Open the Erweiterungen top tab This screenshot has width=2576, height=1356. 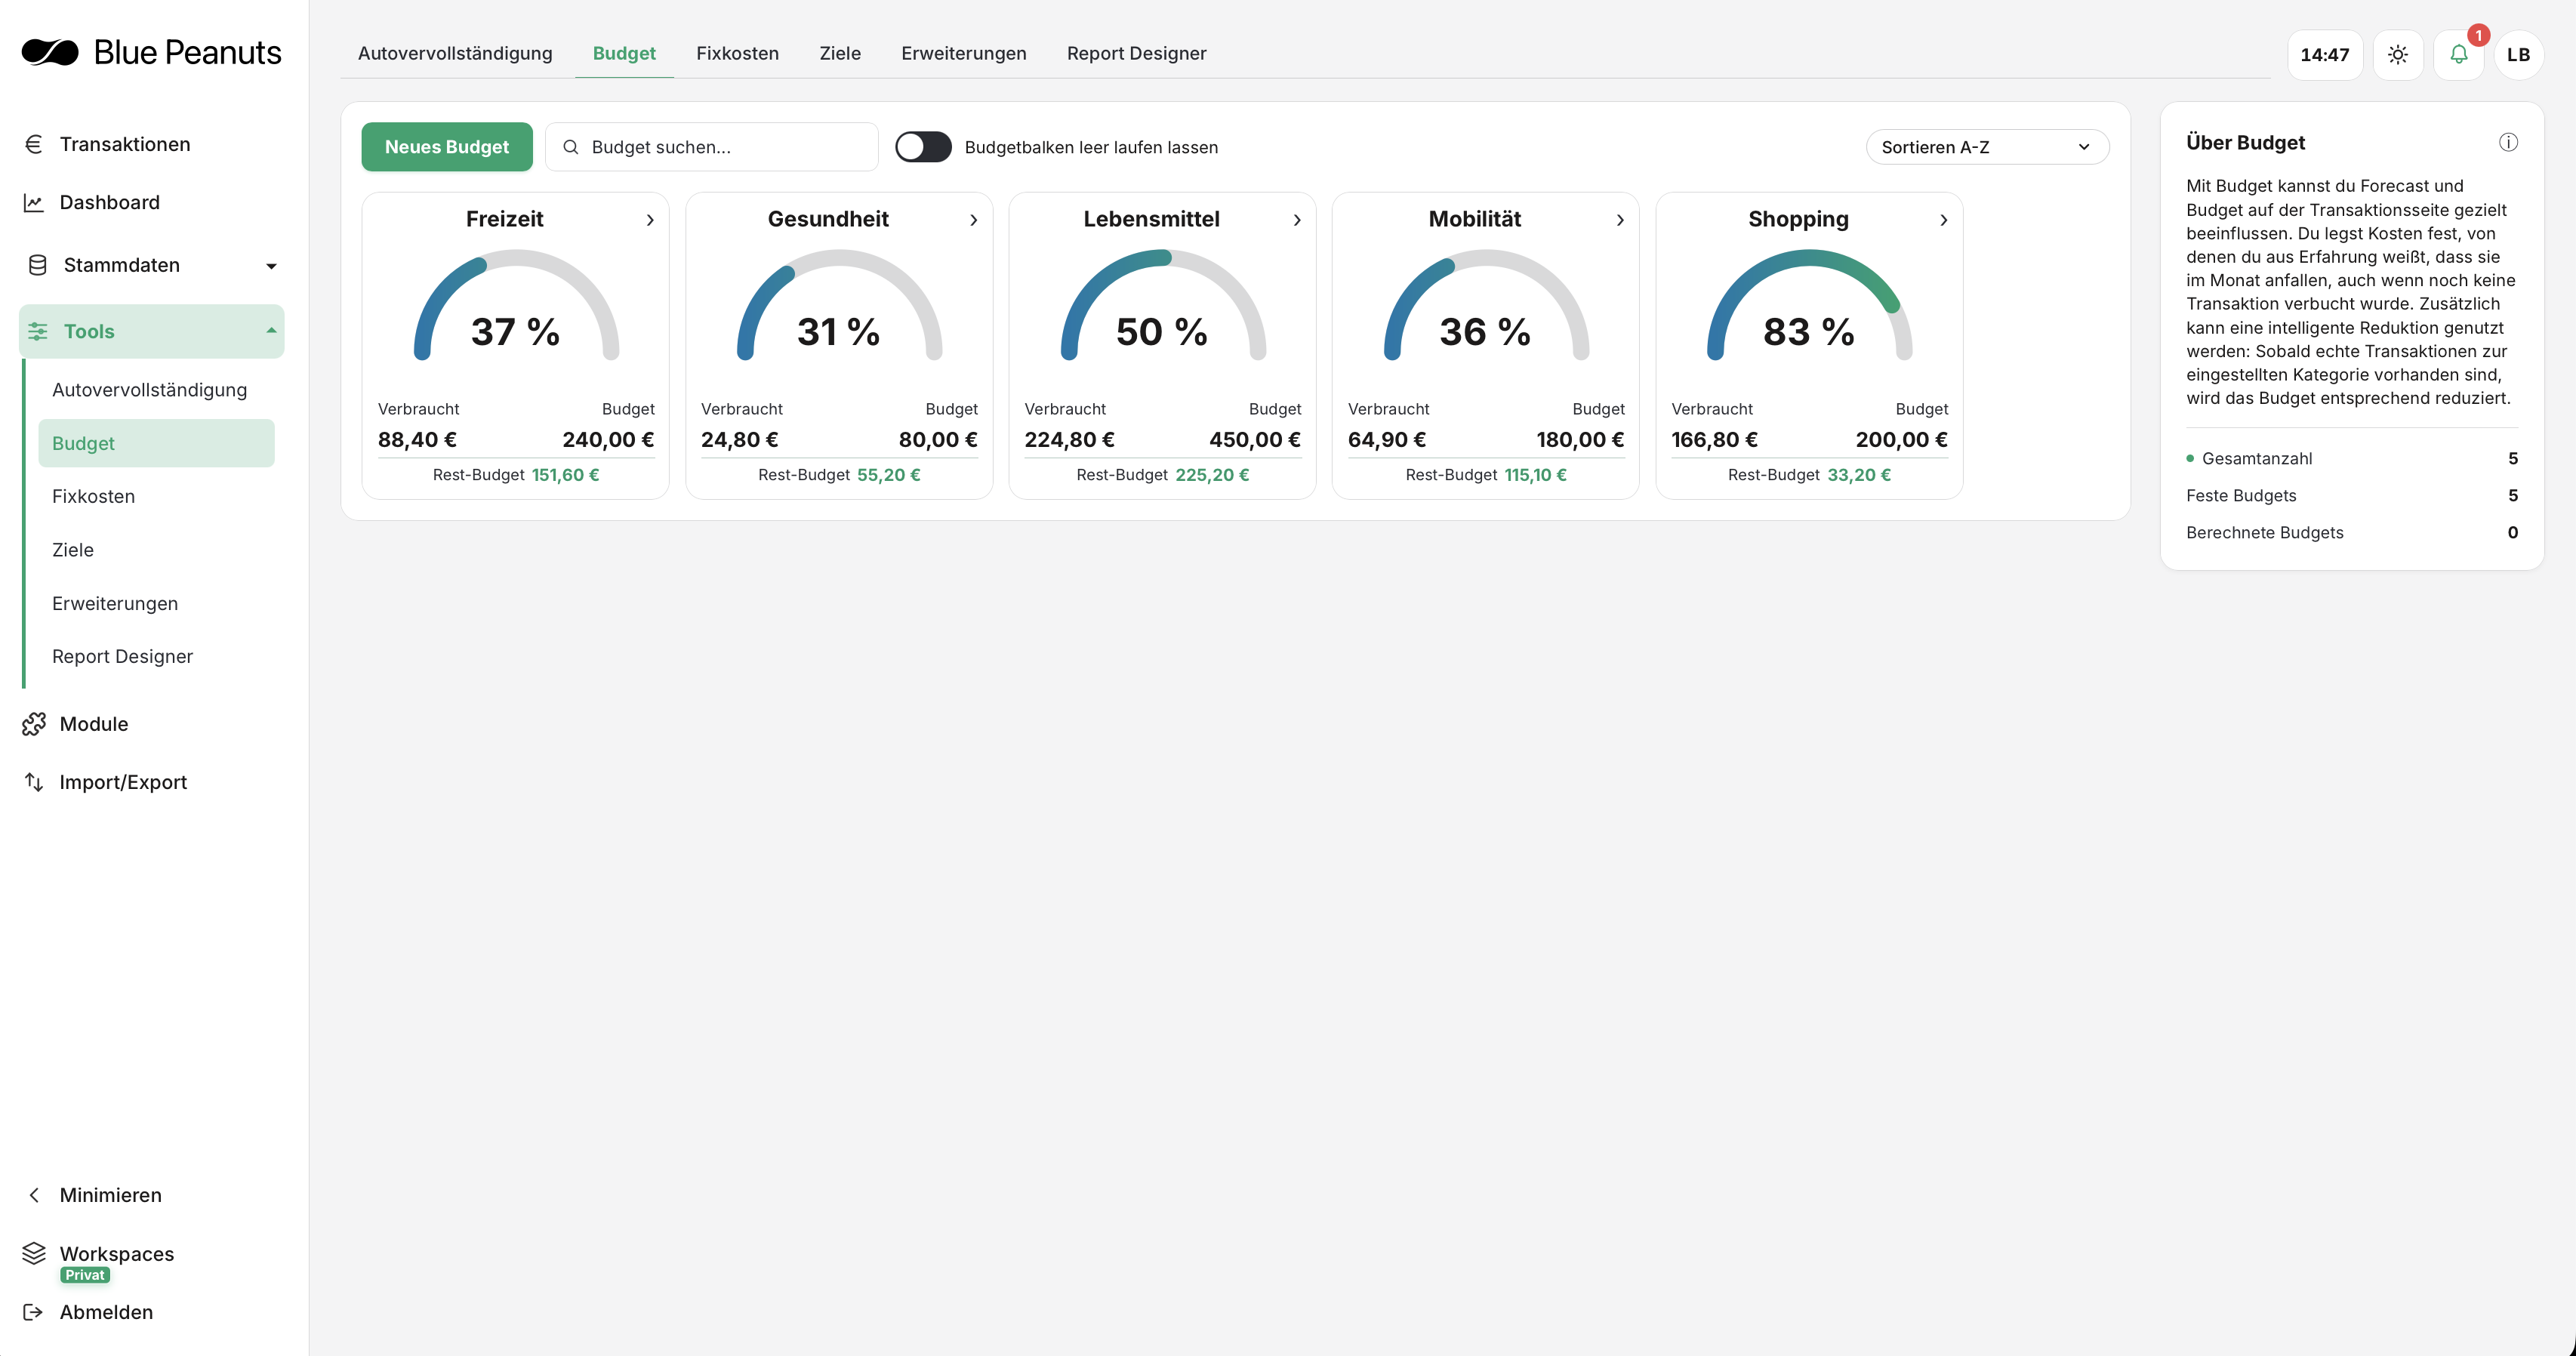(963, 53)
